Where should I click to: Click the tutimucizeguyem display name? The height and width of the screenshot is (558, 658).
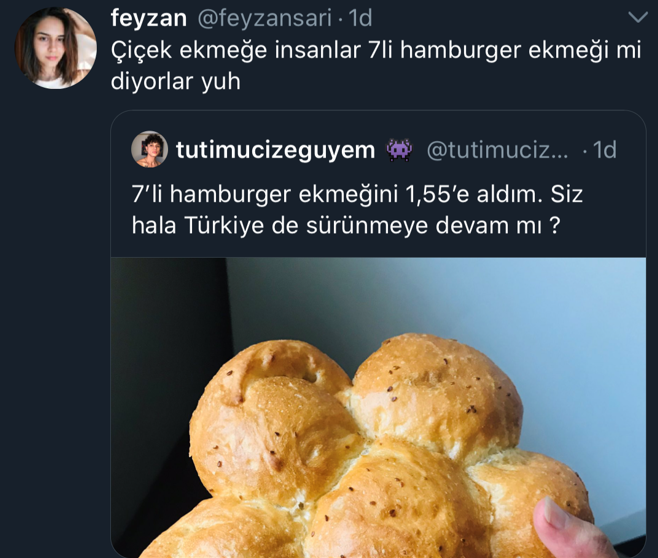coord(276,150)
